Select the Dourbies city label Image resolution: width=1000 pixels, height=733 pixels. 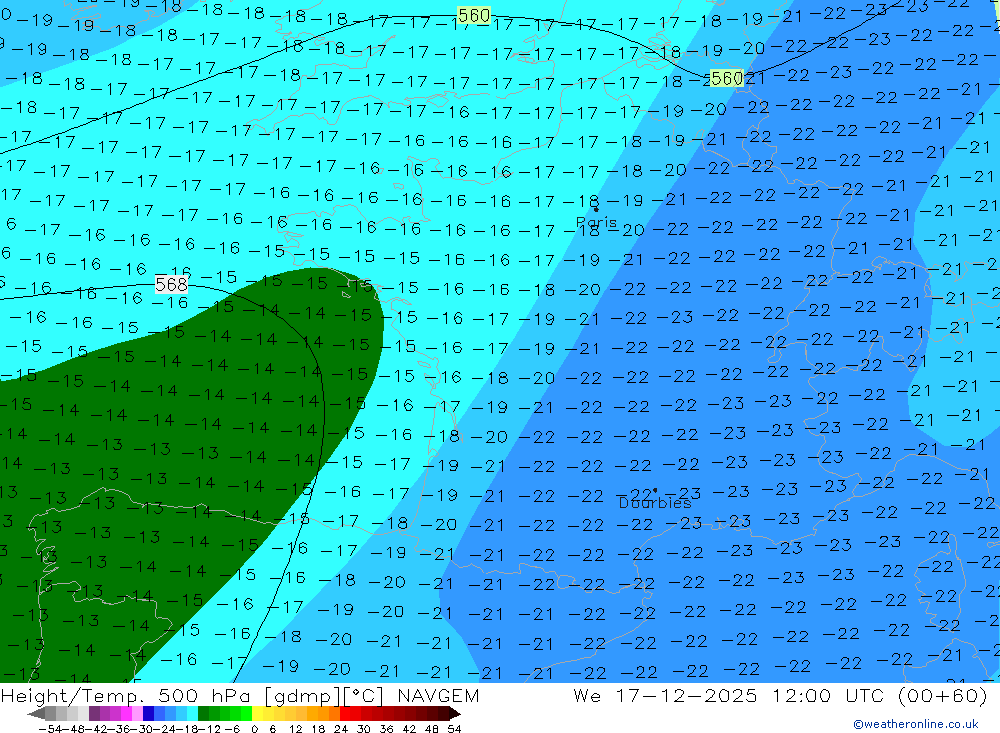655,503
